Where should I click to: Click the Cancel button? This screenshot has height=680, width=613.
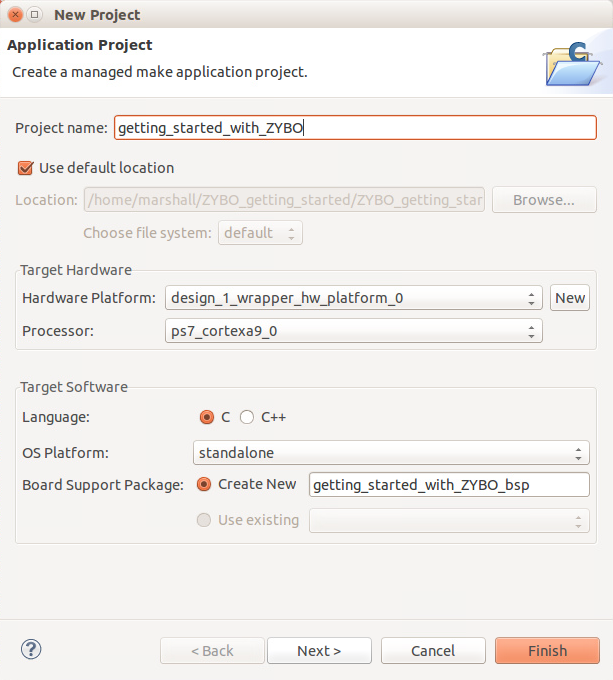pyautogui.click(x=433, y=651)
